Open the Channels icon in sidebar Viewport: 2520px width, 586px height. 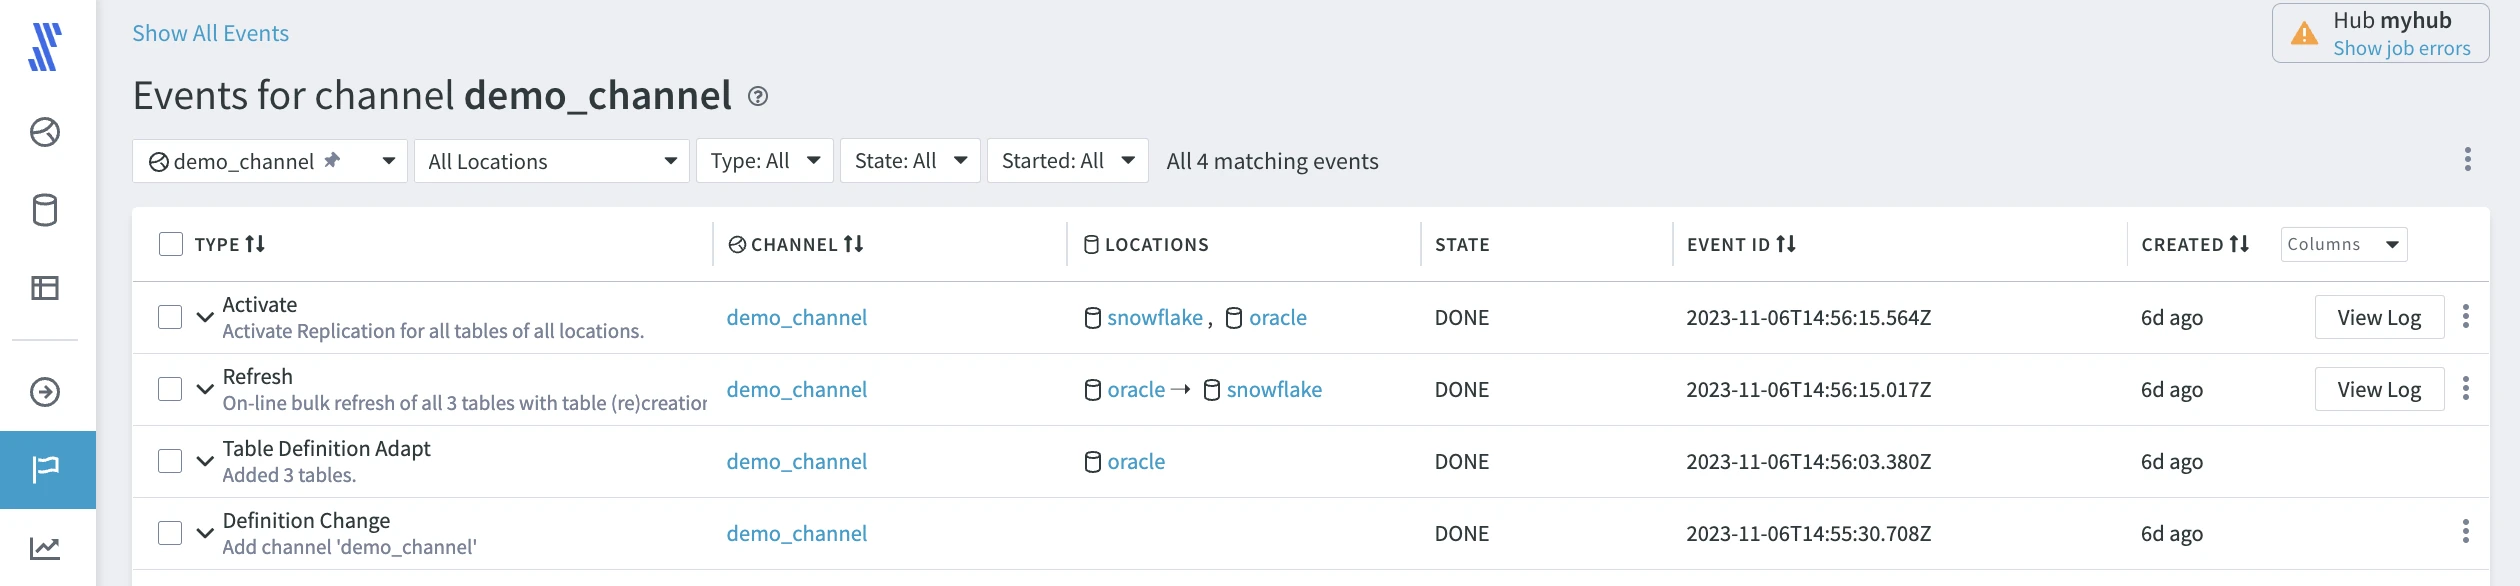tap(45, 132)
